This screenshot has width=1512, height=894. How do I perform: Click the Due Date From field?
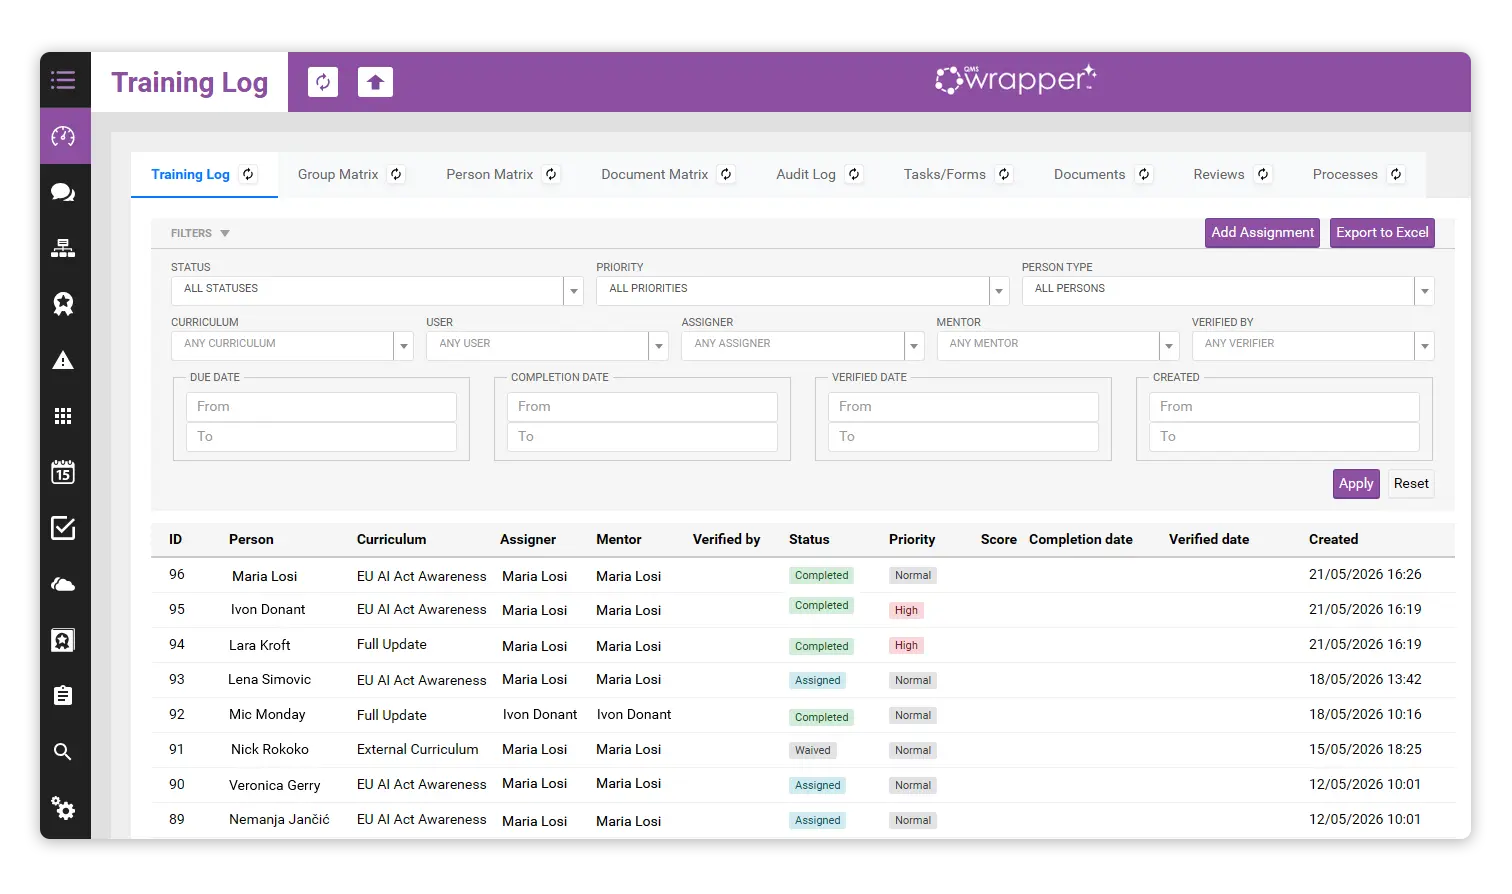321,407
